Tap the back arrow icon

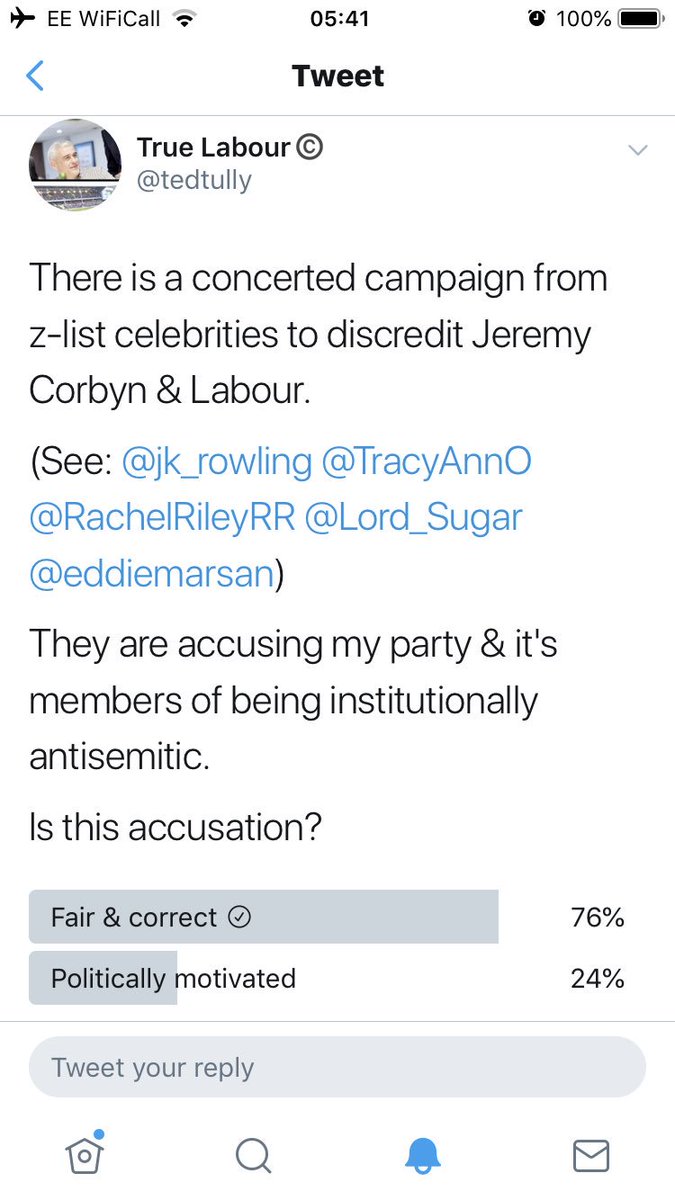point(35,76)
